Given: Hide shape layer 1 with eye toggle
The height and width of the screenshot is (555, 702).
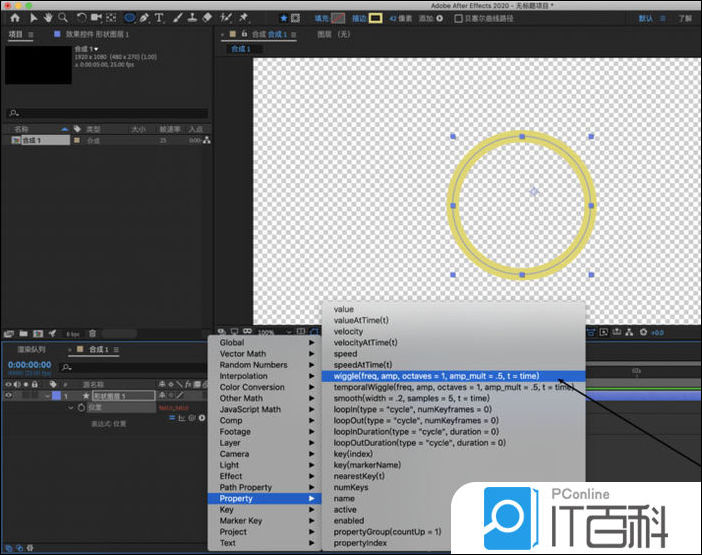Looking at the screenshot, I should point(10,396).
